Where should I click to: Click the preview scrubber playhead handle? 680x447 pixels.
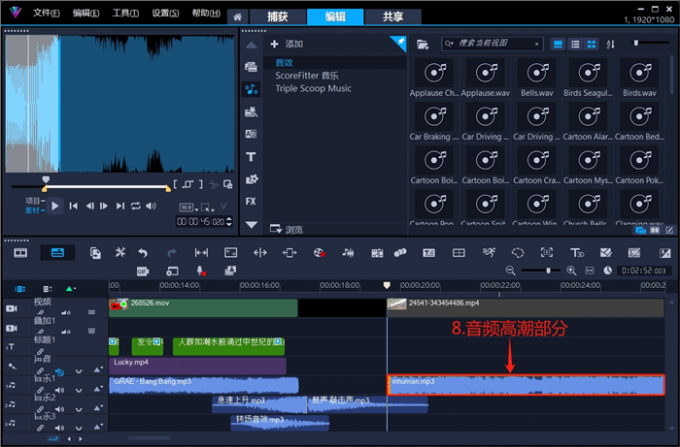coord(46,179)
